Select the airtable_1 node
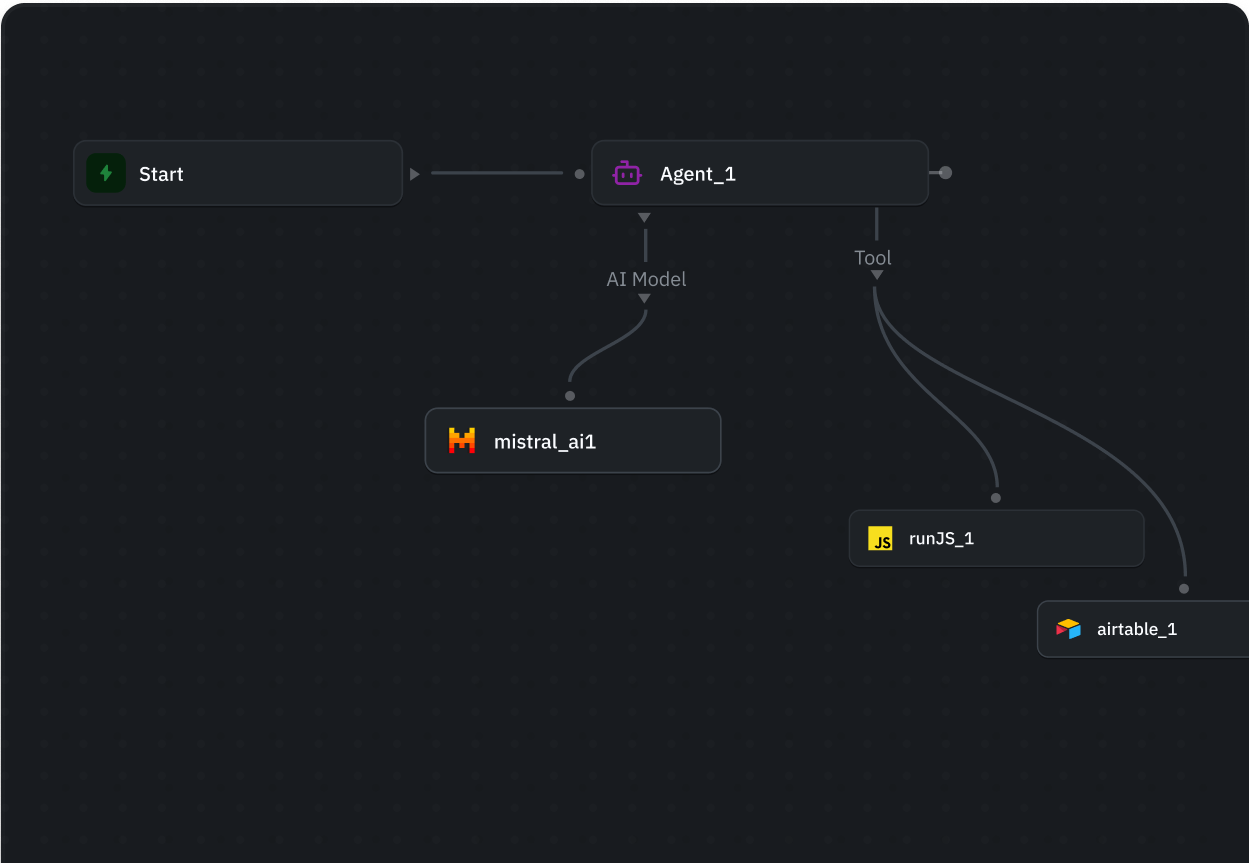 tap(1143, 629)
